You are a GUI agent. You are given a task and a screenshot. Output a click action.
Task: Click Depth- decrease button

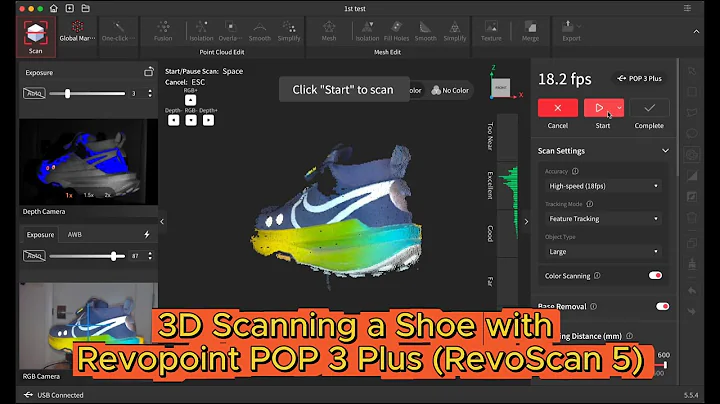174,120
